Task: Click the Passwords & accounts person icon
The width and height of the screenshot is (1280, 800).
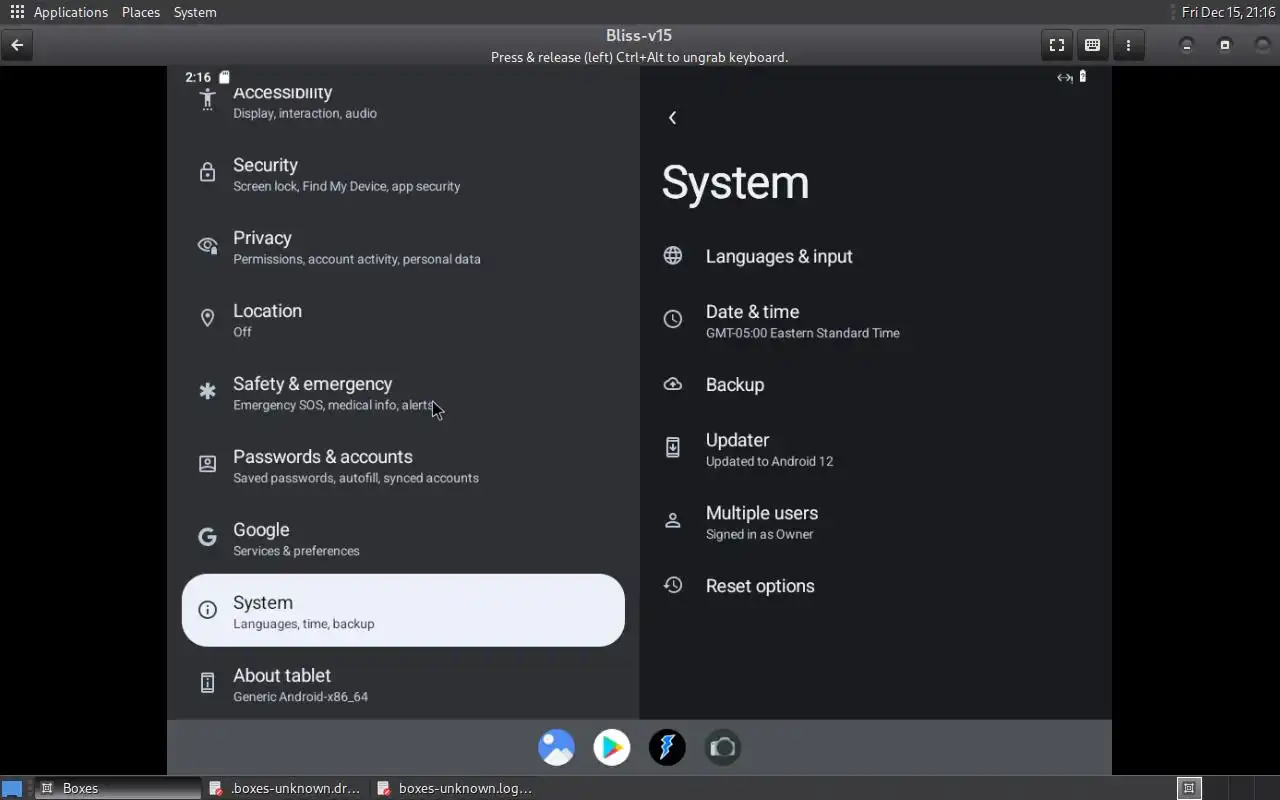Action: pos(207,464)
